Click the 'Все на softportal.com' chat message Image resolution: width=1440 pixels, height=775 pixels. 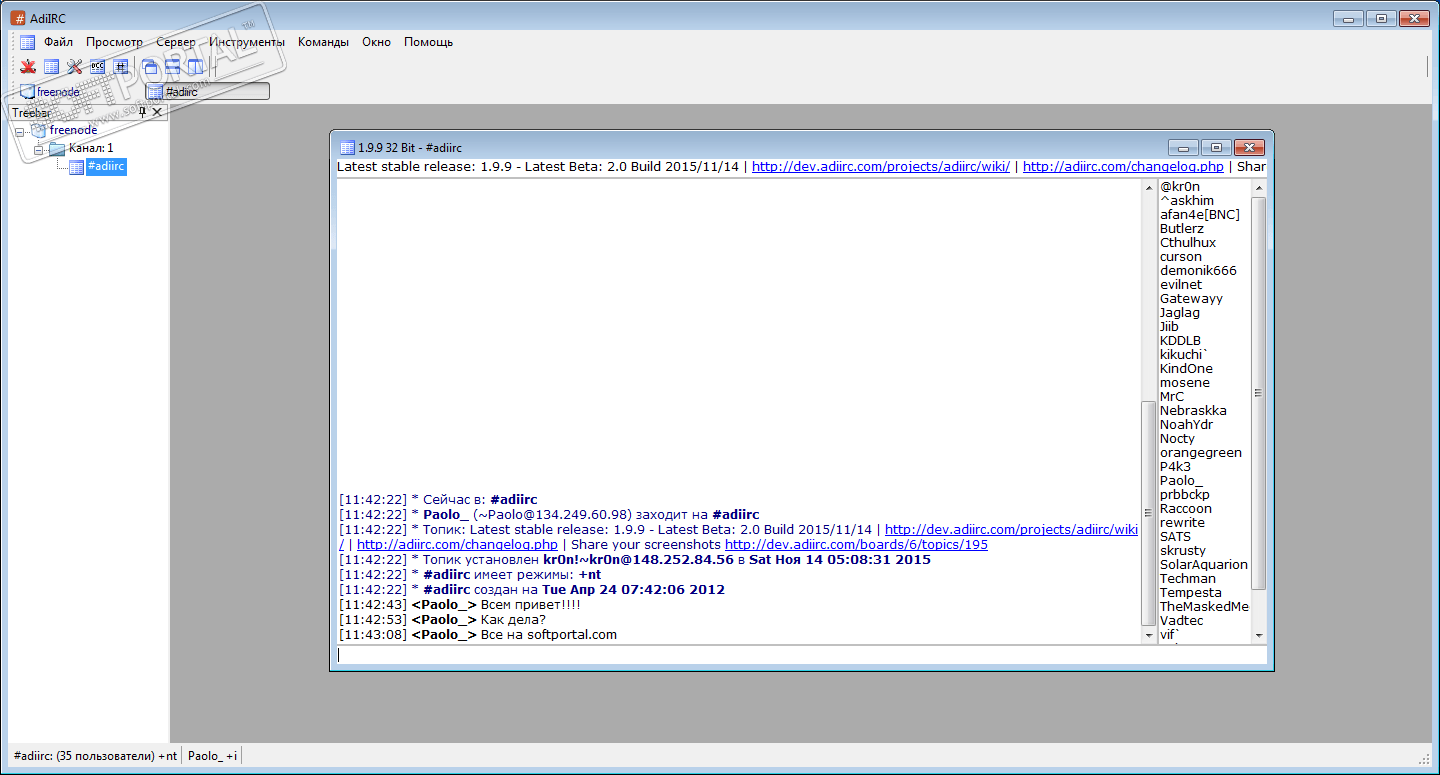click(x=549, y=635)
